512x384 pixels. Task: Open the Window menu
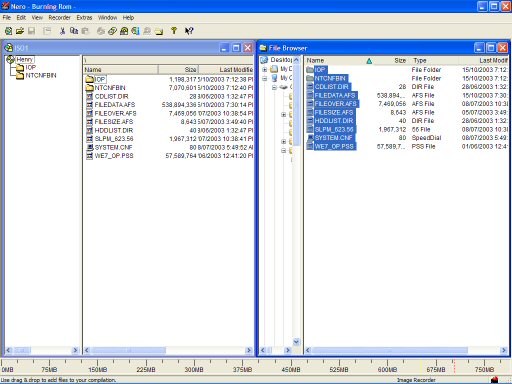pos(107,18)
